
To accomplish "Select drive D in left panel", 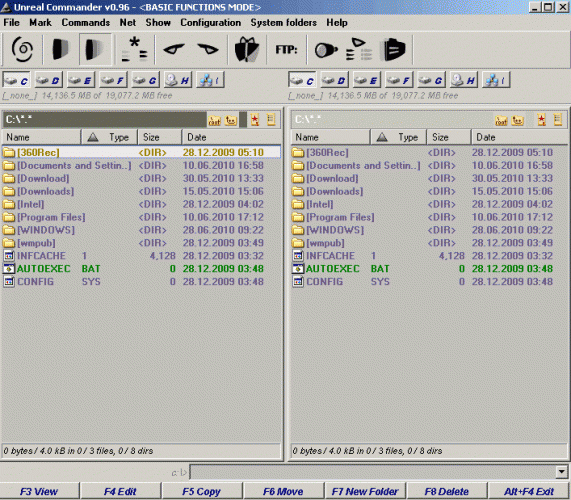I will [x=48, y=80].
